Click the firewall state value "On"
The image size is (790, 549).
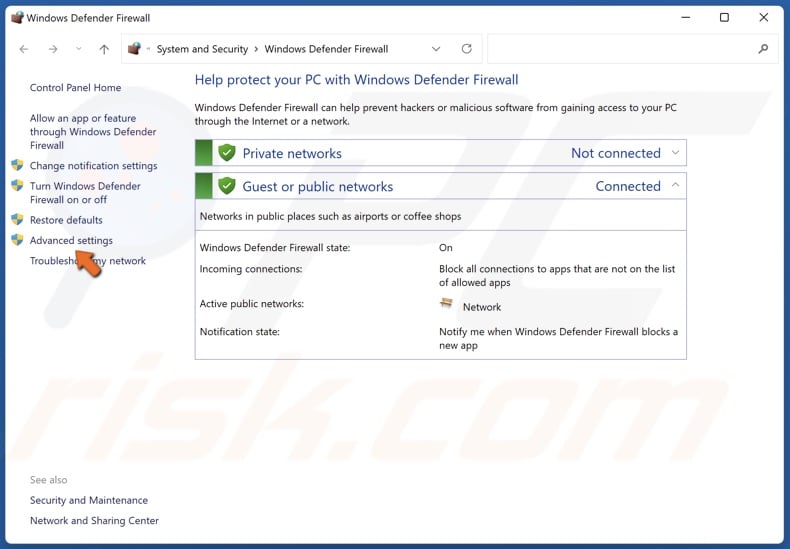[445, 248]
